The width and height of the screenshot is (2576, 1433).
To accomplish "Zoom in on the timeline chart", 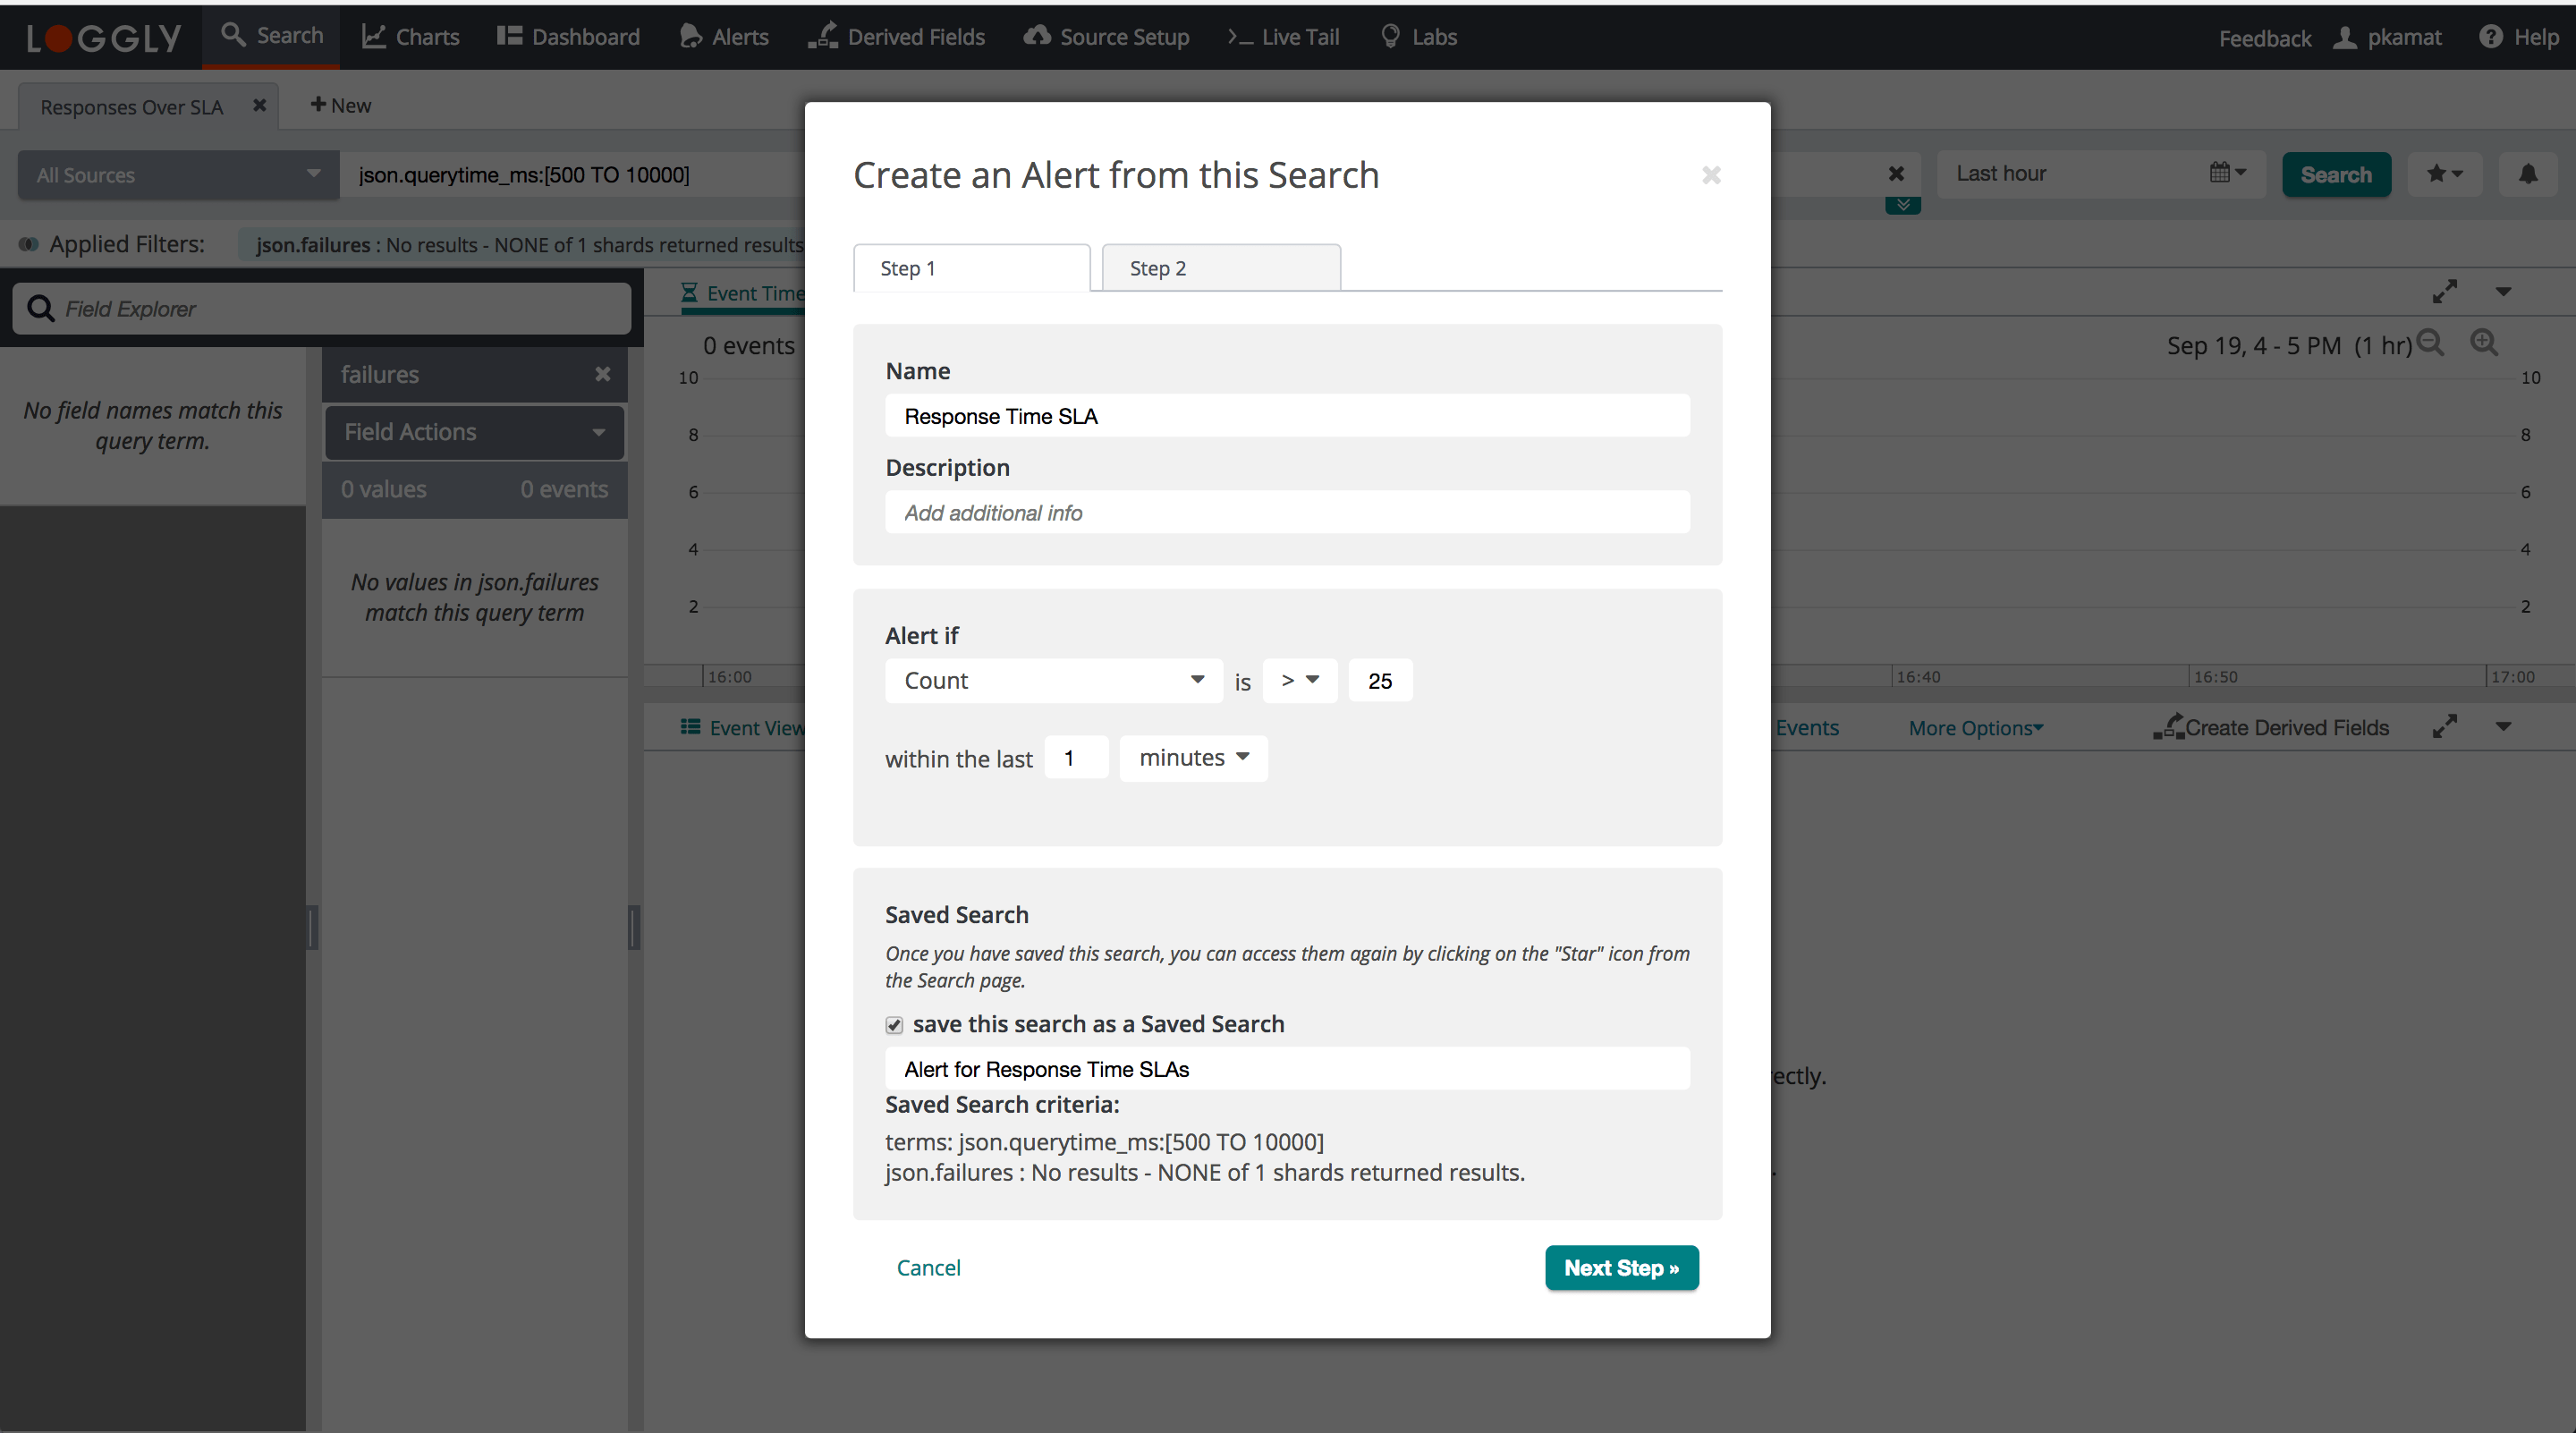I will pyautogui.click(x=2484, y=343).
